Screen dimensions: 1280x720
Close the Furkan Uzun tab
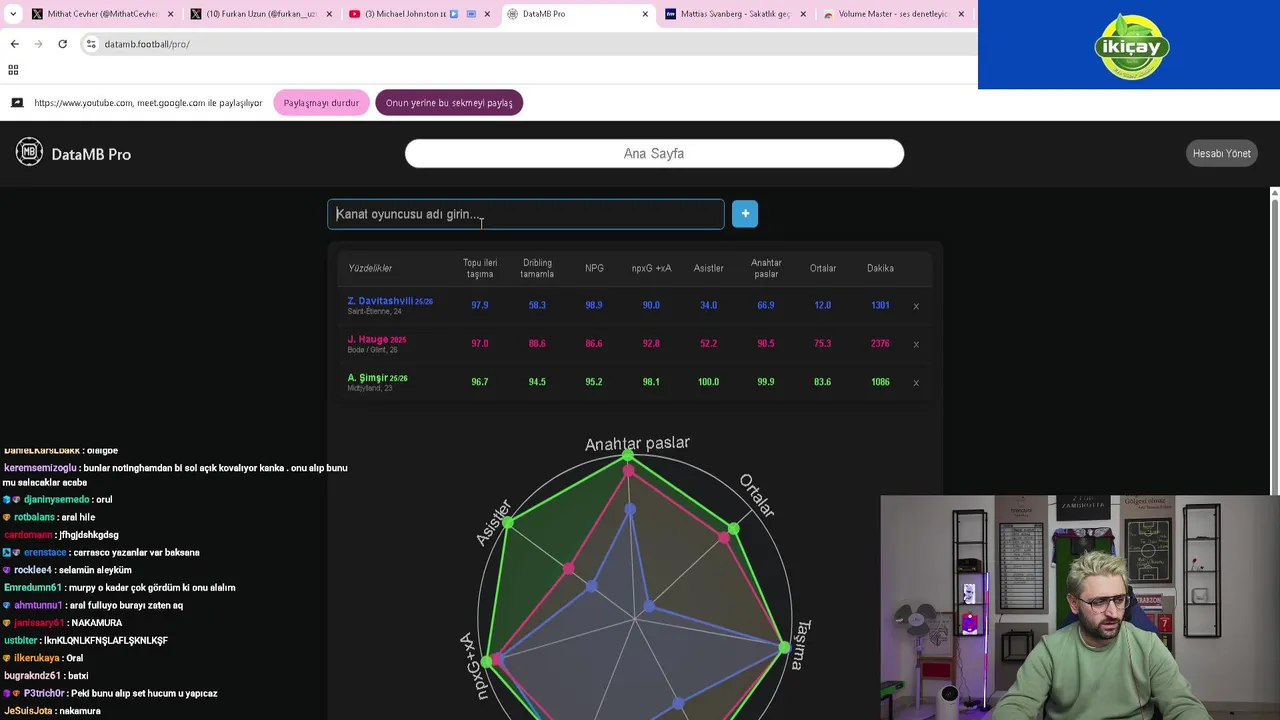pos(329,14)
